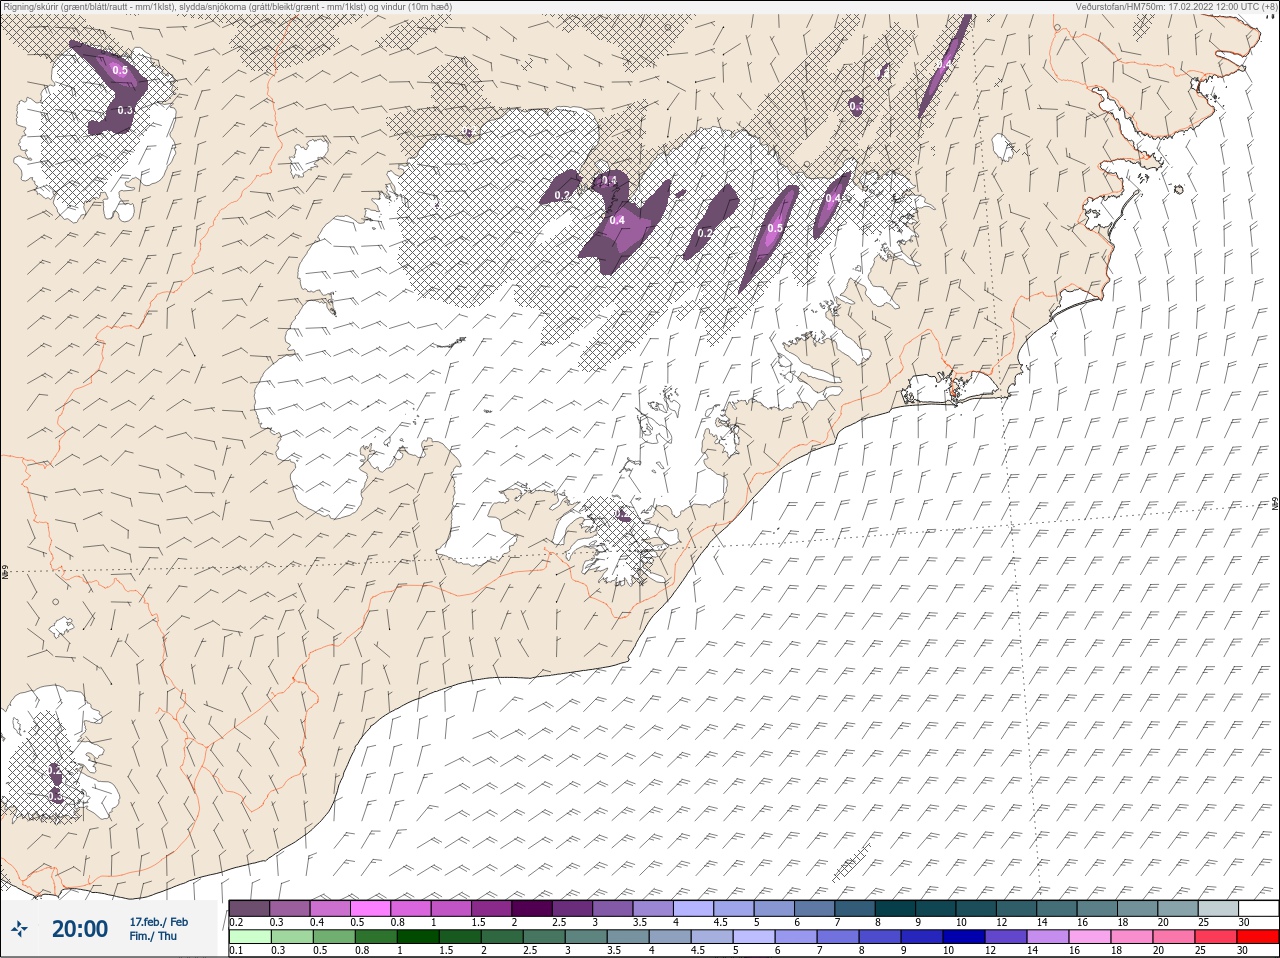This screenshot has width=1280, height=958.
Task: Click the Rigning/skúrir map title text
Action: pos(226,6)
